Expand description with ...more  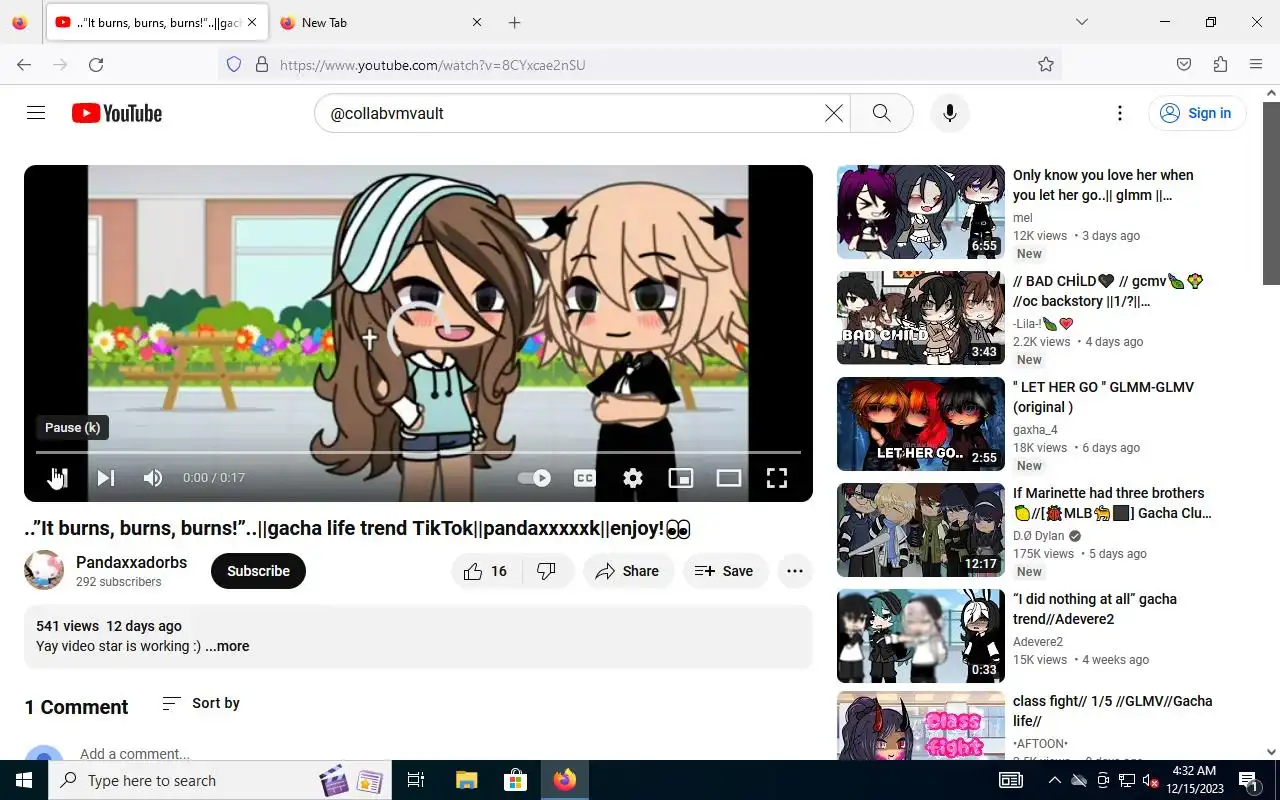tap(227, 646)
